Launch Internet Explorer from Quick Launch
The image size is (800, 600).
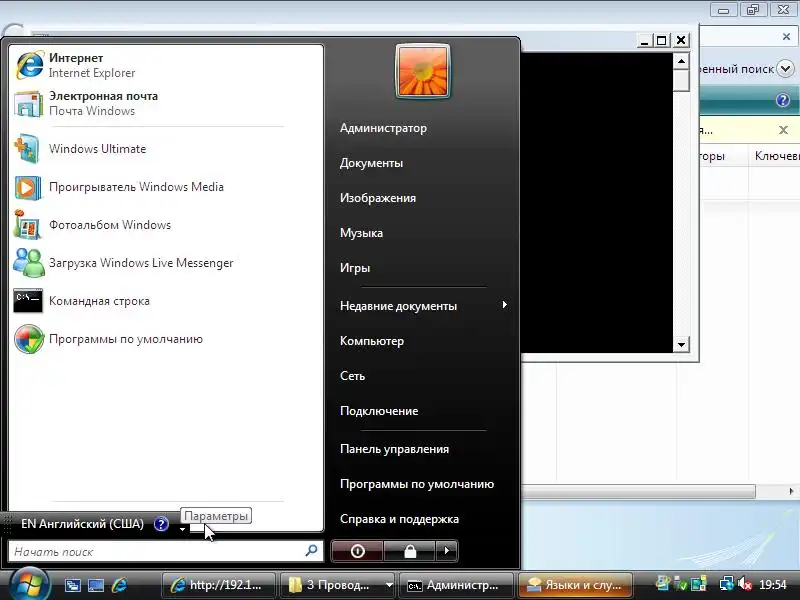[x=119, y=585]
